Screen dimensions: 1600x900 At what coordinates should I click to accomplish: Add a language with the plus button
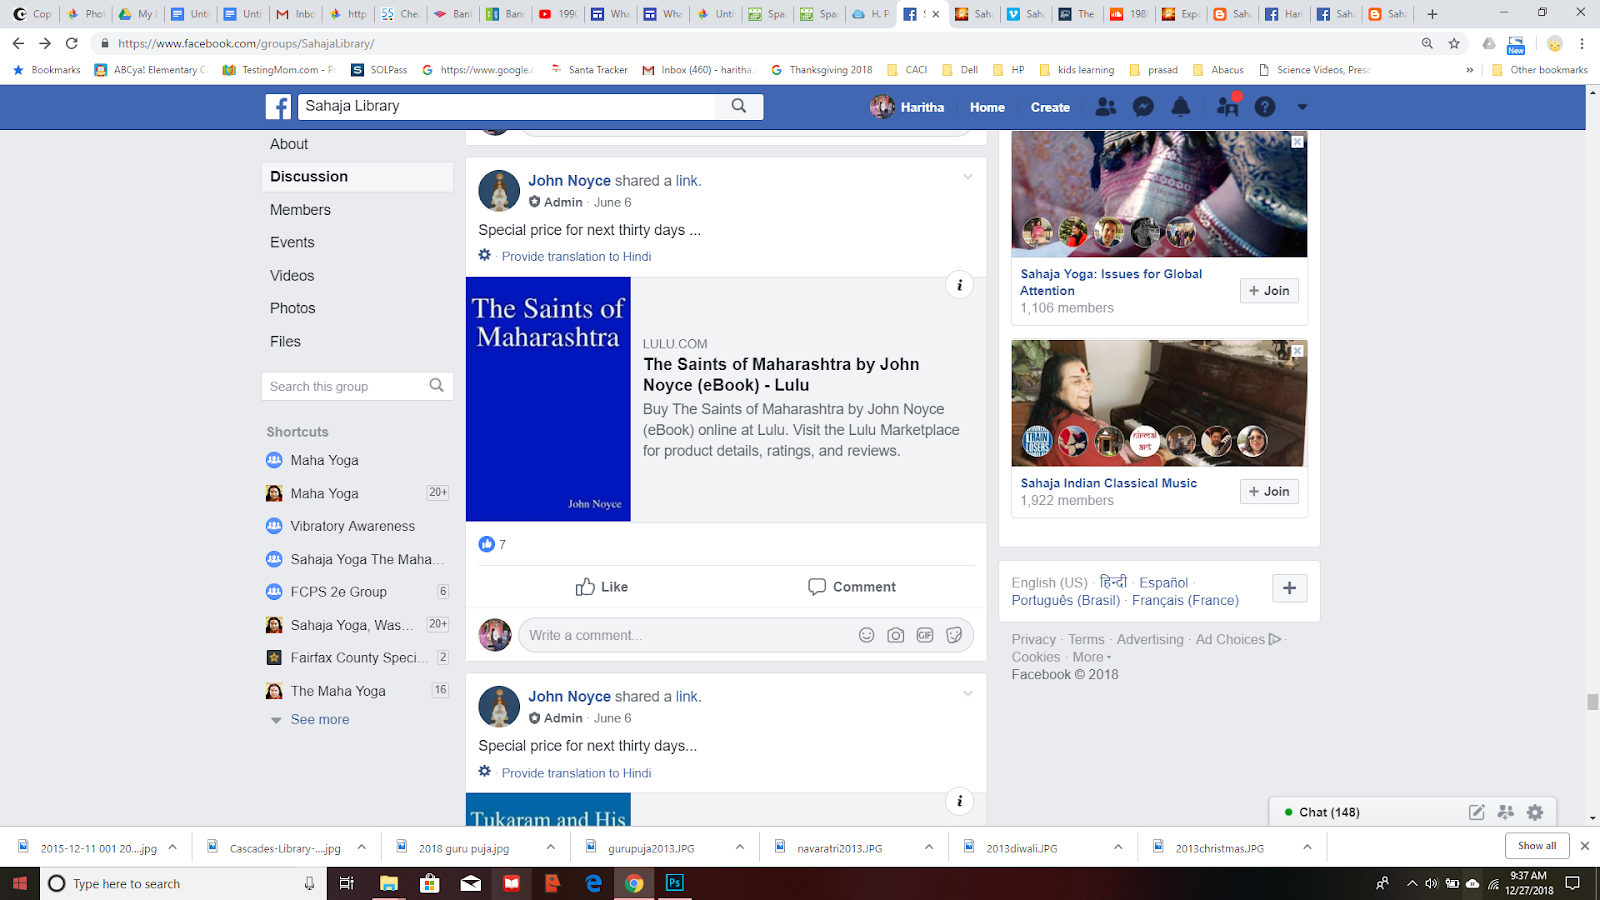(1289, 588)
